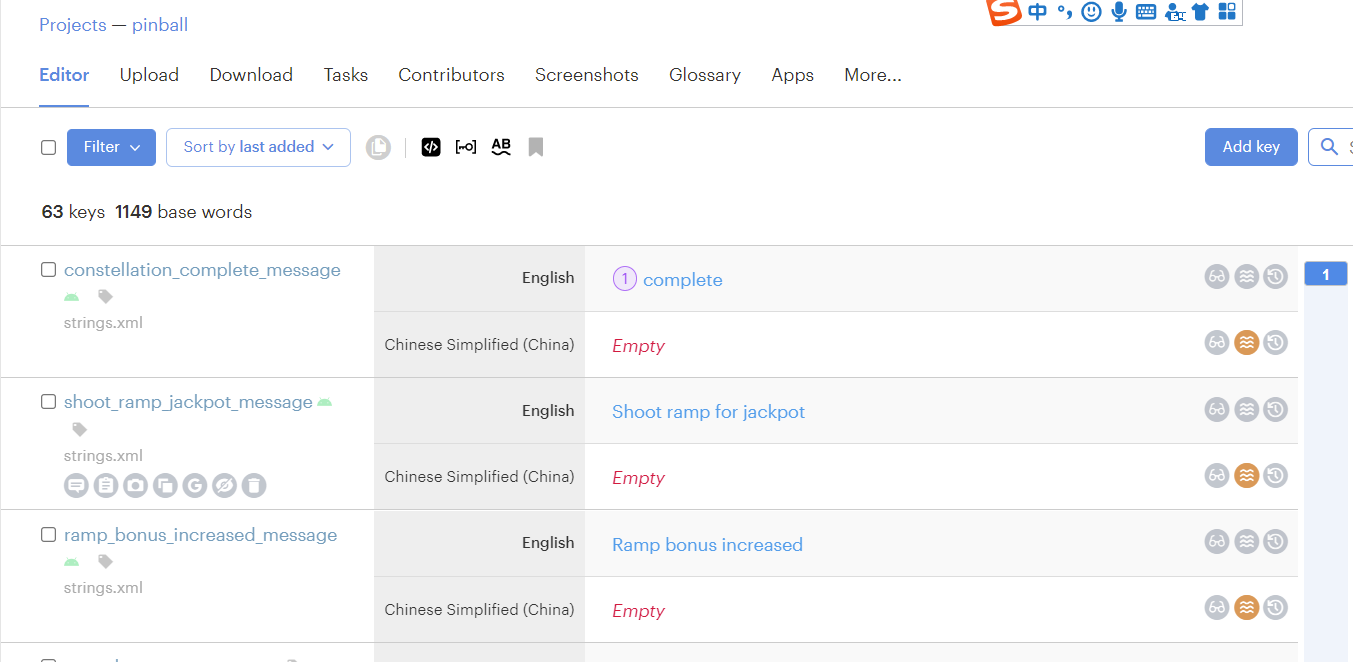Image resolution: width=1353 pixels, height=662 pixels.
Task: Toggle key ID display with the key icon
Action: coord(466,146)
